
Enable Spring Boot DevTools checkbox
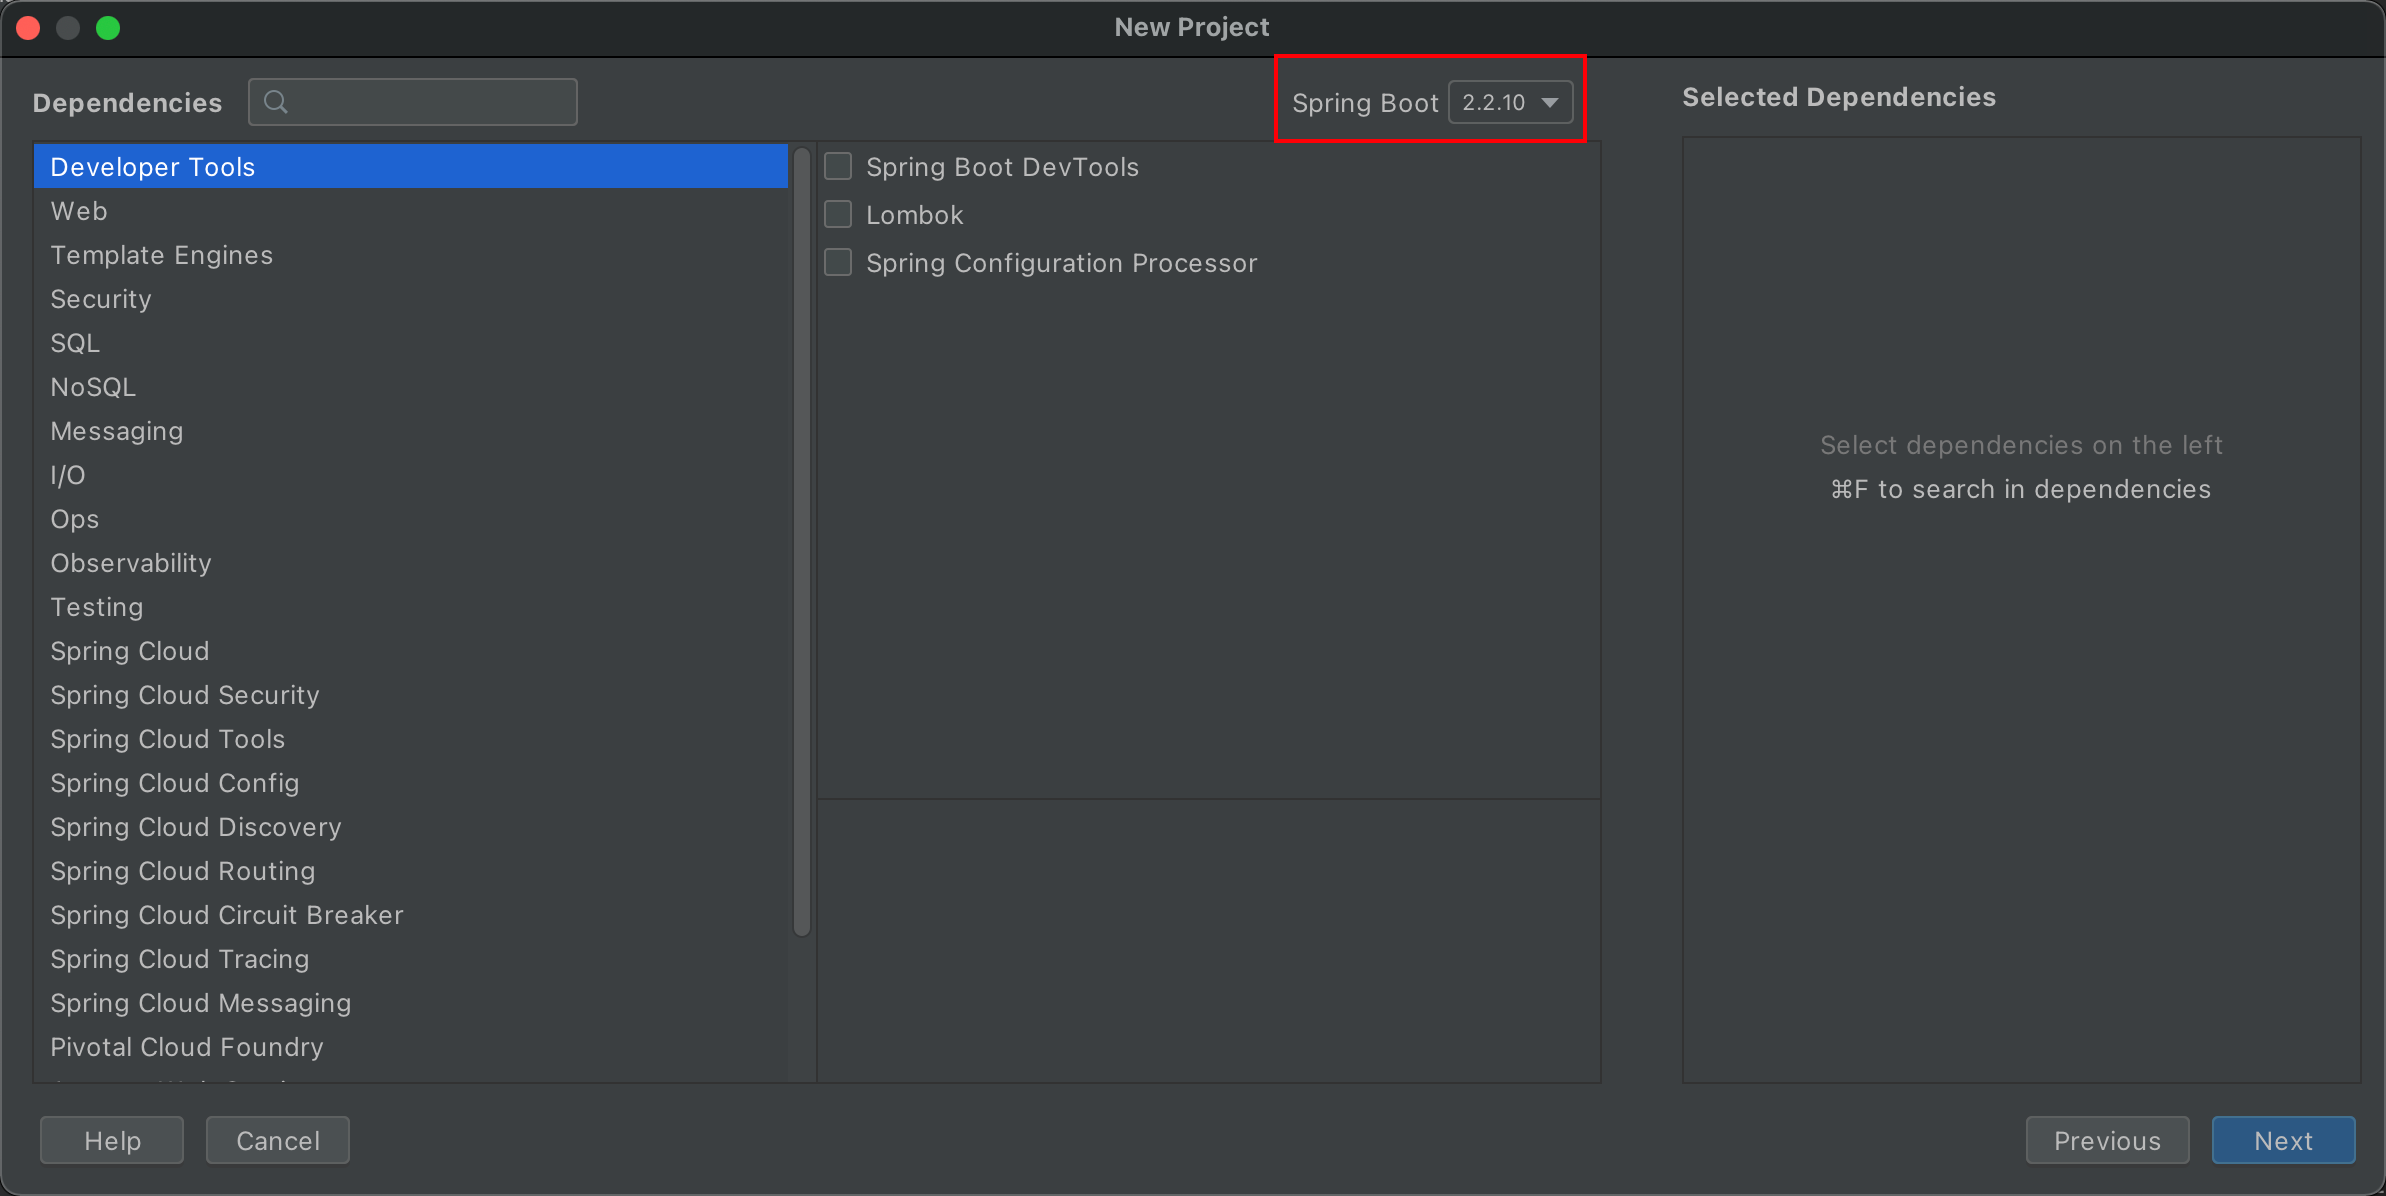click(x=838, y=166)
